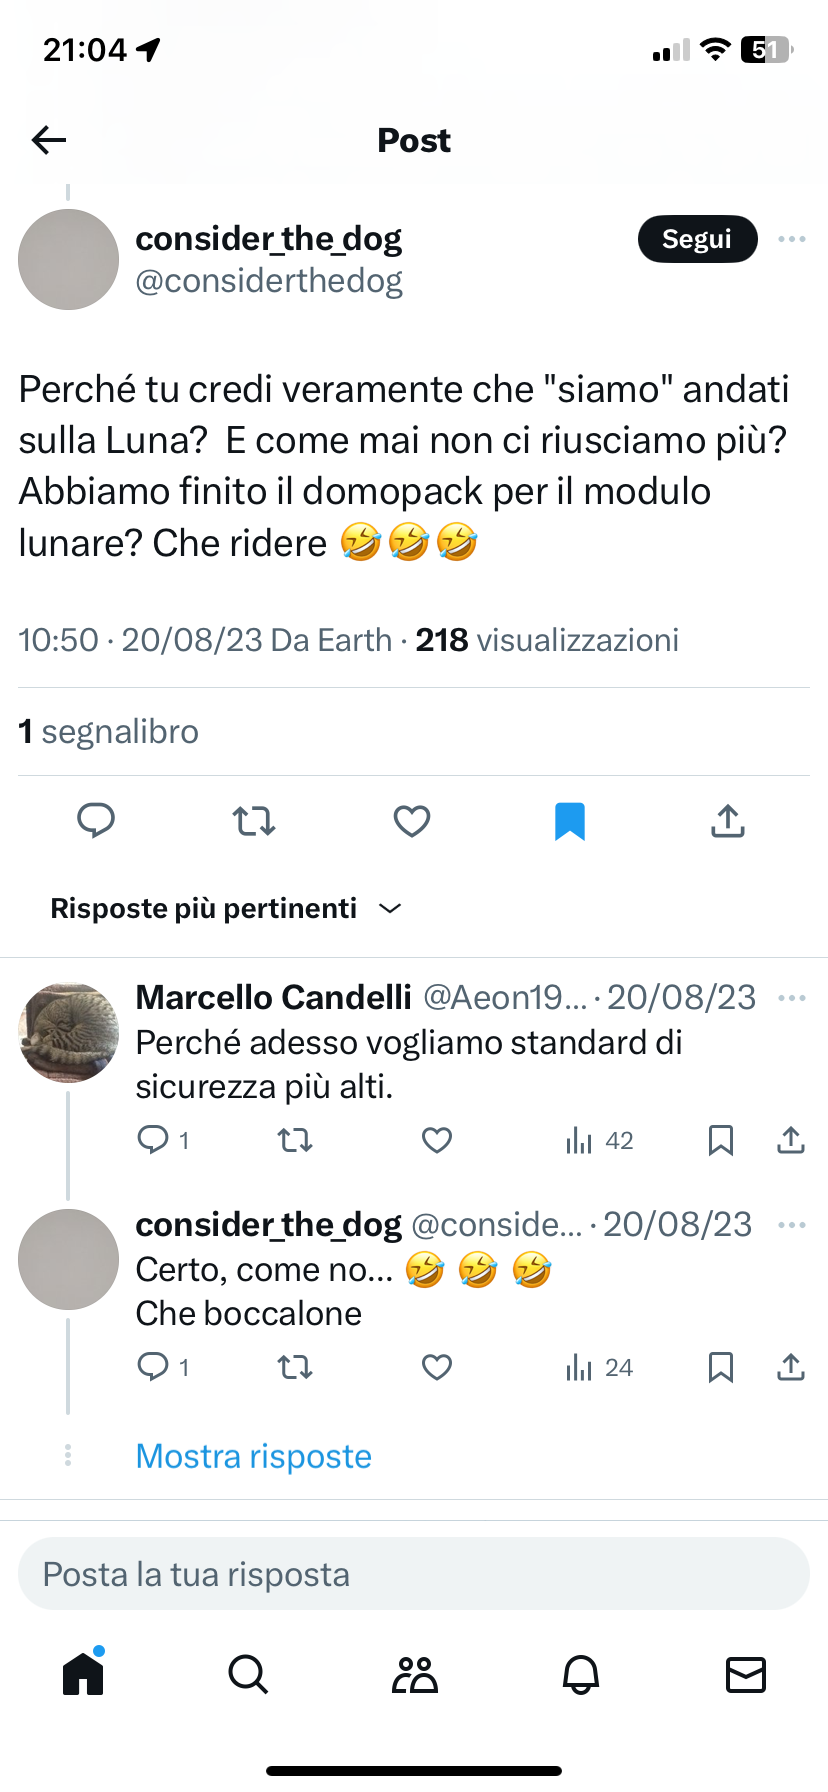Screen dimensions: 828x1792
Task: Go to Home tab in bottom navigation
Action: coord(83,1674)
